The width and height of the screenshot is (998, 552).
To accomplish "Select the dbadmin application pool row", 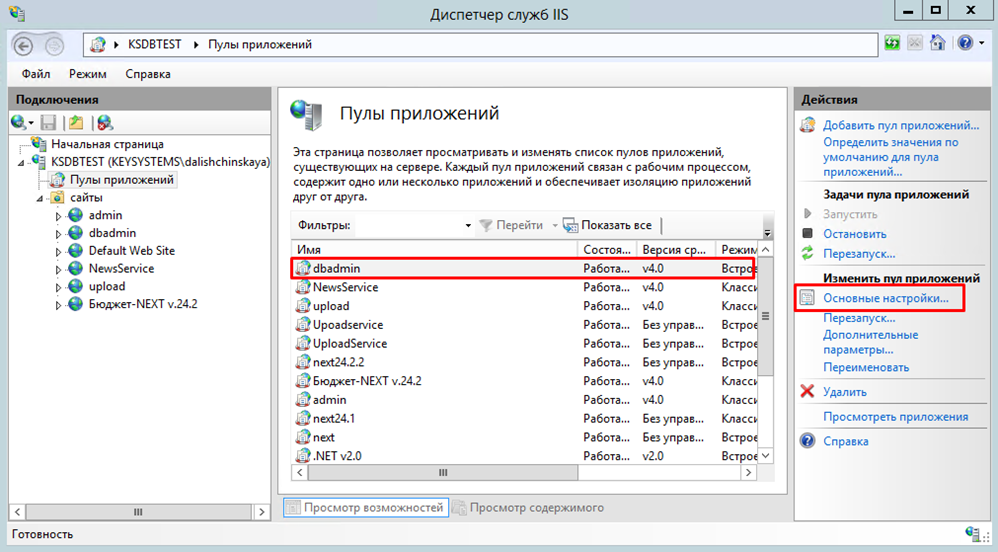I will click(x=526, y=269).
